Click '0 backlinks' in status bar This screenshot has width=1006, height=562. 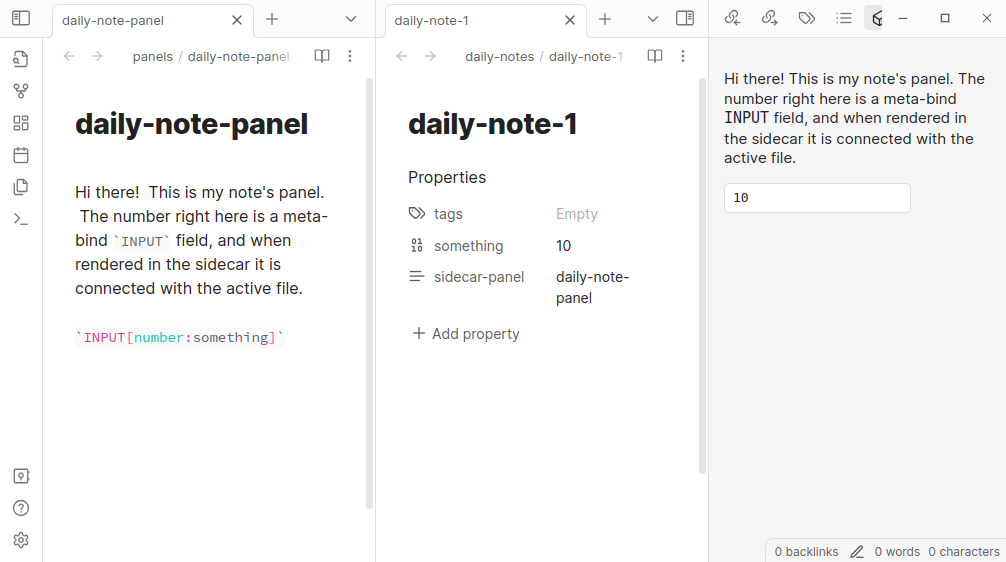tap(806, 552)
